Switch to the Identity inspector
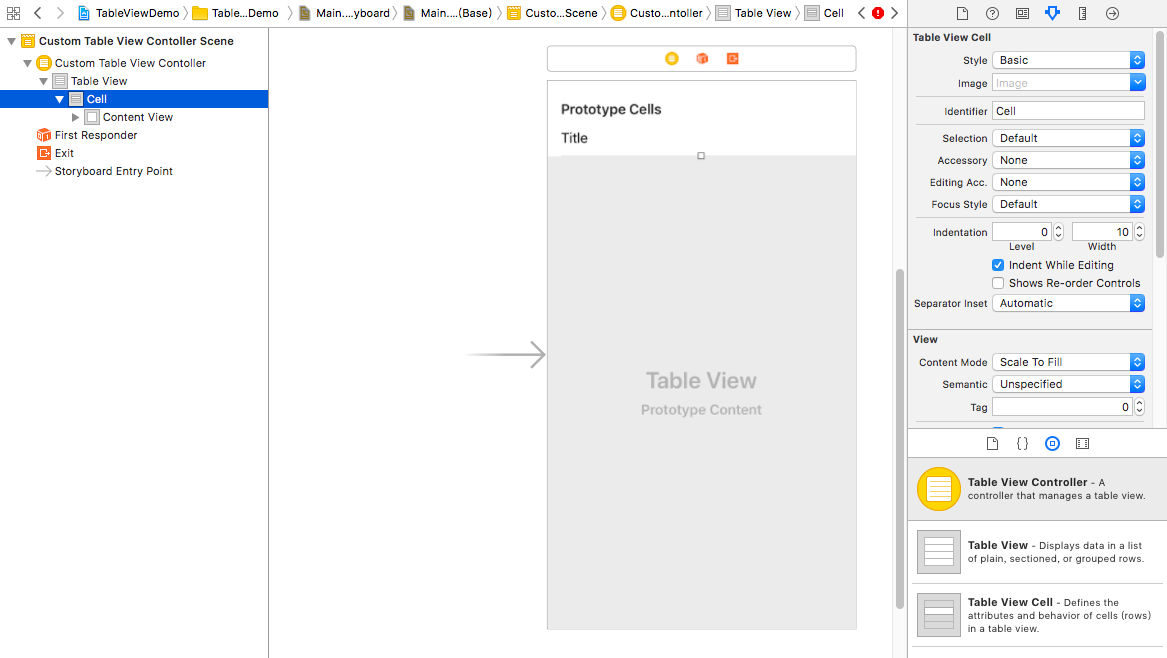This screenshot has height=658, width=1167. click(1022, 14)
